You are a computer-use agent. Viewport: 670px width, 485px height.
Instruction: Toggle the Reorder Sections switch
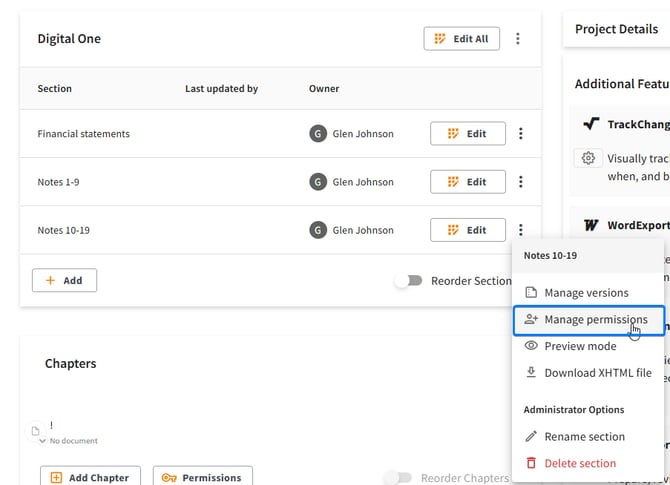(408, 281)
